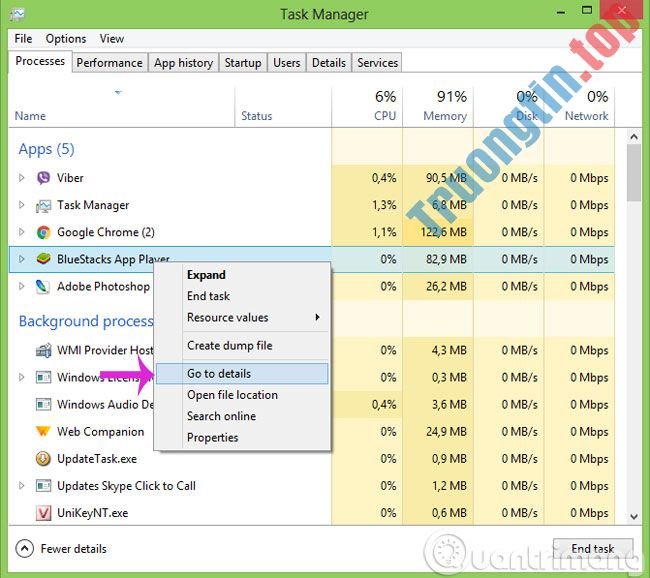650x578 pixels.
Task: Click the vertical scrollbar thumb
Action: [x=634, y=172]
